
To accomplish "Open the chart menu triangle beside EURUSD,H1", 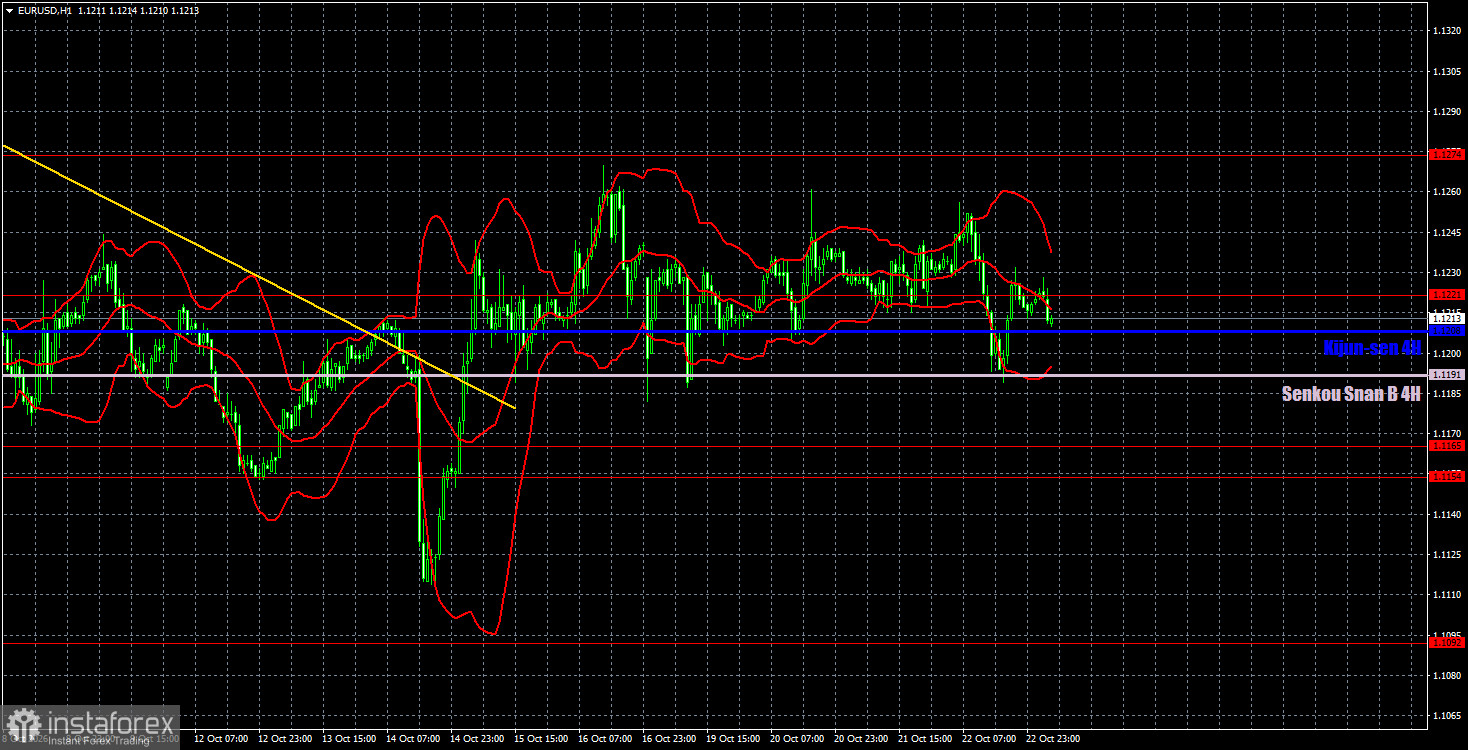I will point(9,9).
